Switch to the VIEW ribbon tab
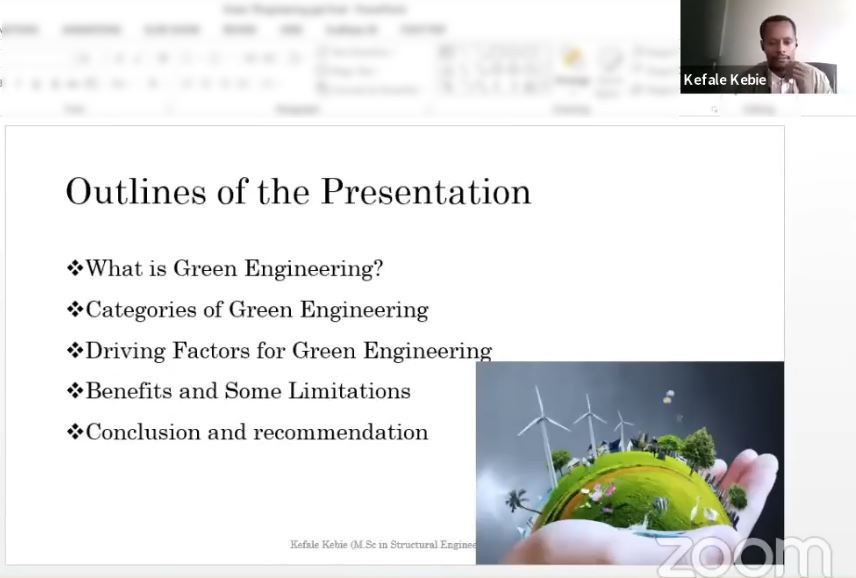Viewport: 856px width, 578px height. [x=292, y=29]
